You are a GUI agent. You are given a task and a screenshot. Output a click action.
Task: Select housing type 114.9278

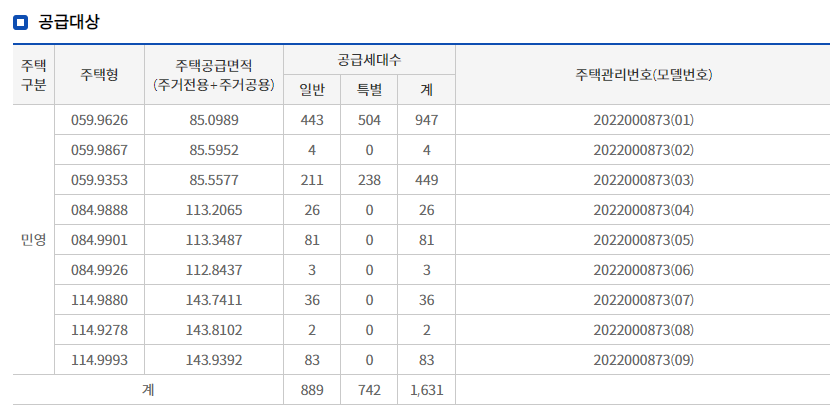[x=100, y=330]
